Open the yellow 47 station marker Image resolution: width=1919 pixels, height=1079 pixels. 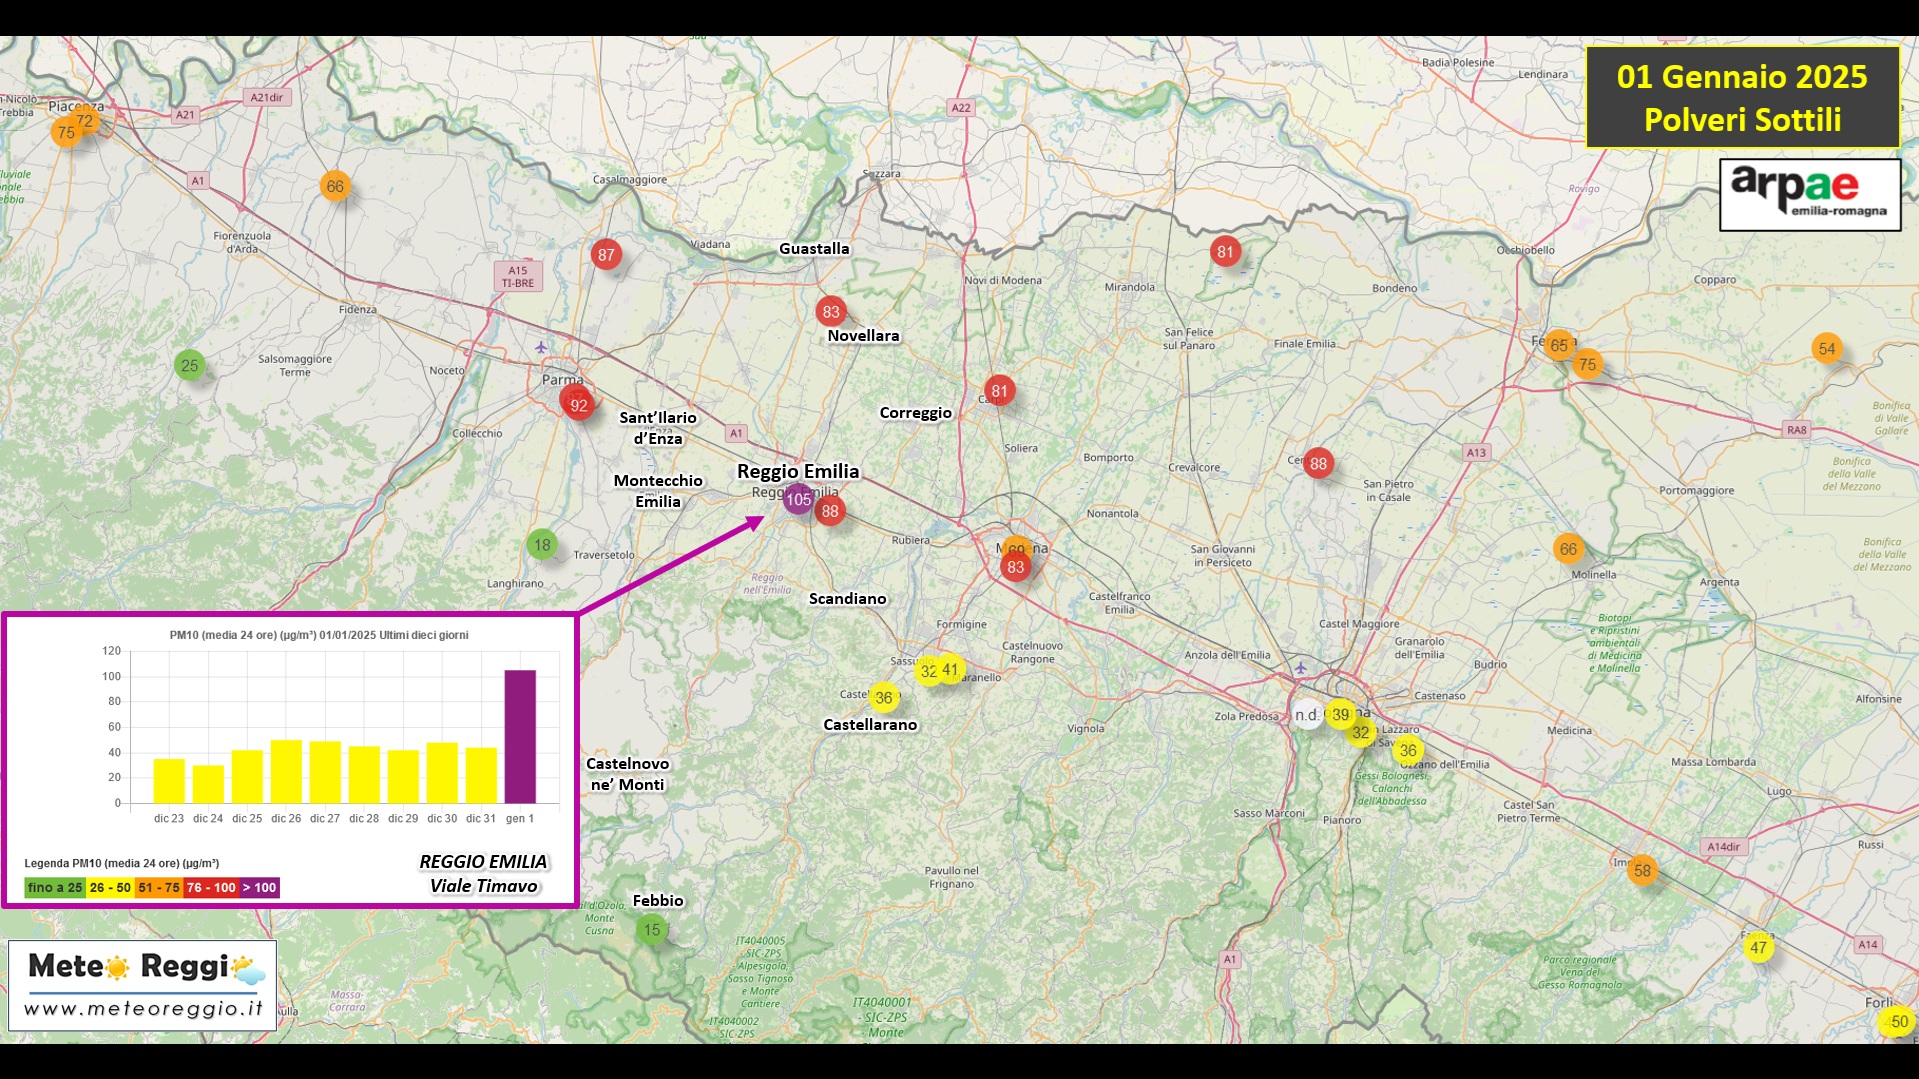[1758, 947]
